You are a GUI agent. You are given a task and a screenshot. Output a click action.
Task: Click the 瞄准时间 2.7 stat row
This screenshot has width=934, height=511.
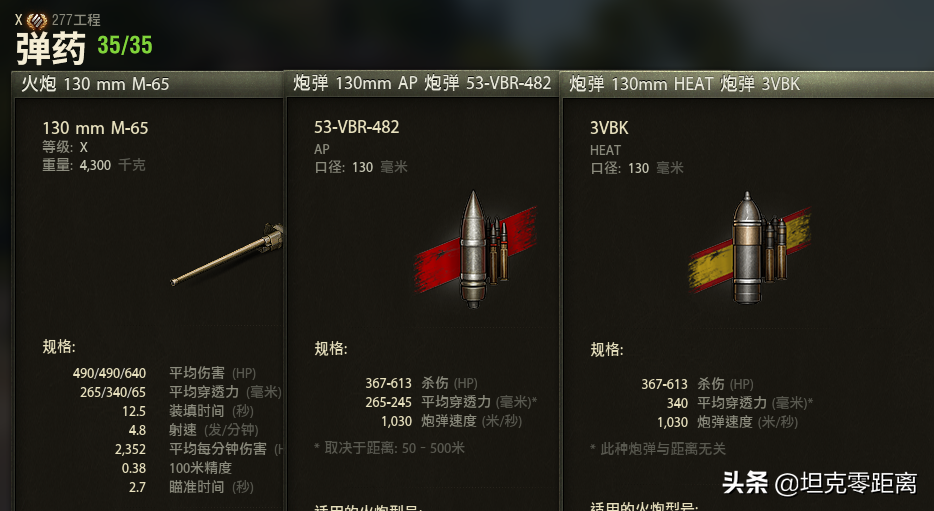(191, 487)
